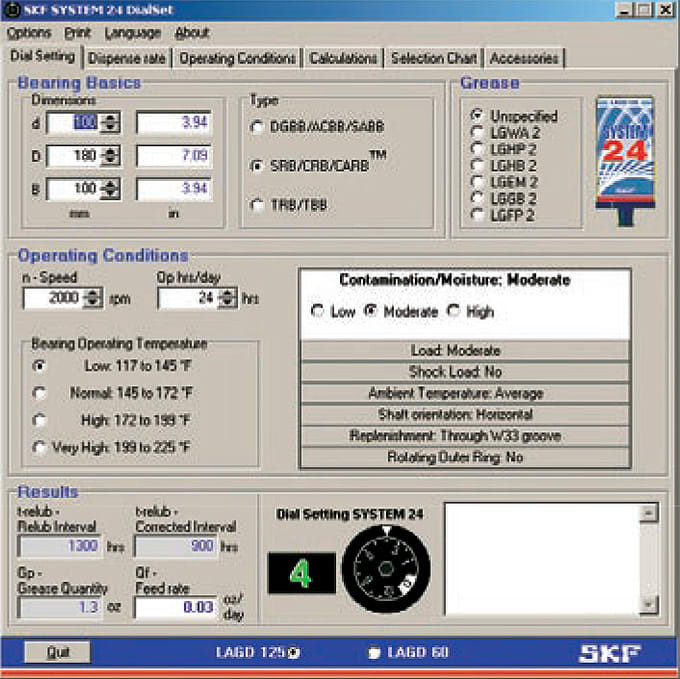
Task: Adjust the B width spinner arrows
Action: (110, 189)
